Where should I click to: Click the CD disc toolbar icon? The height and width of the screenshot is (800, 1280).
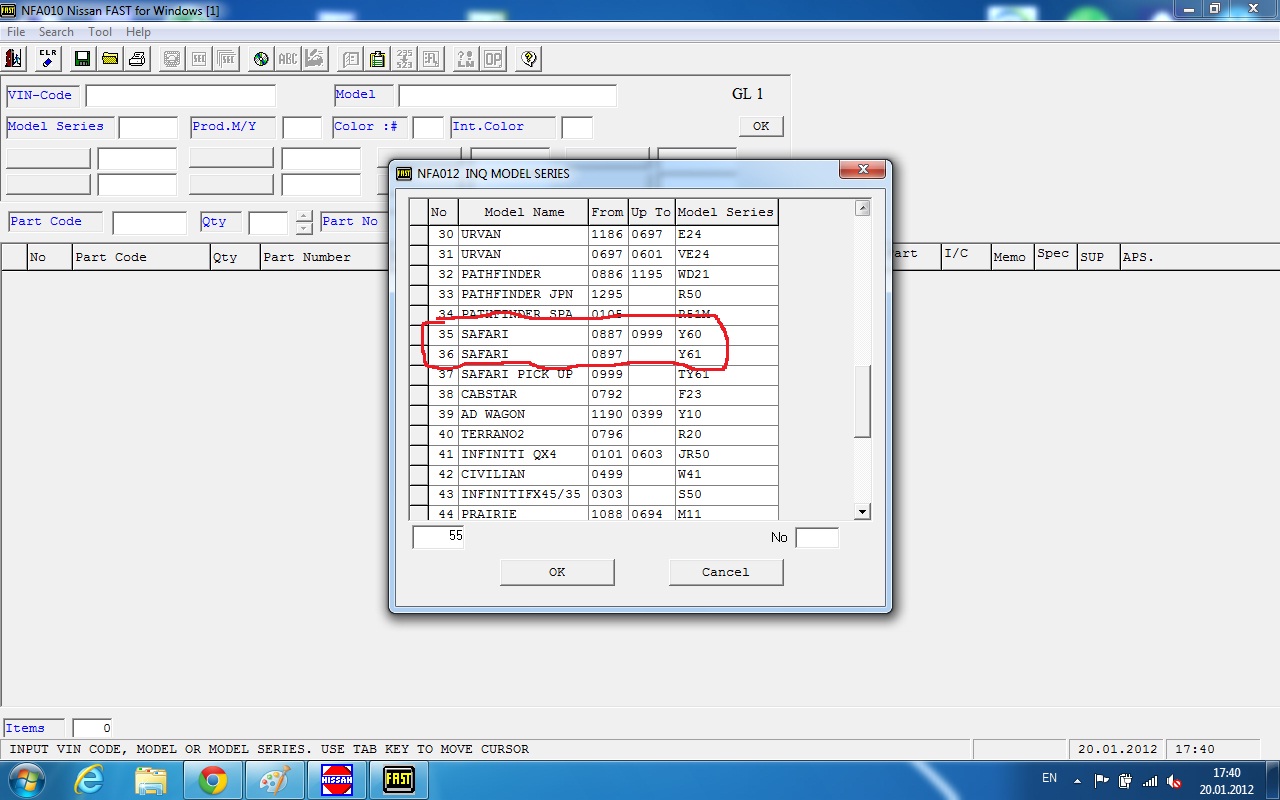[261, 59]
